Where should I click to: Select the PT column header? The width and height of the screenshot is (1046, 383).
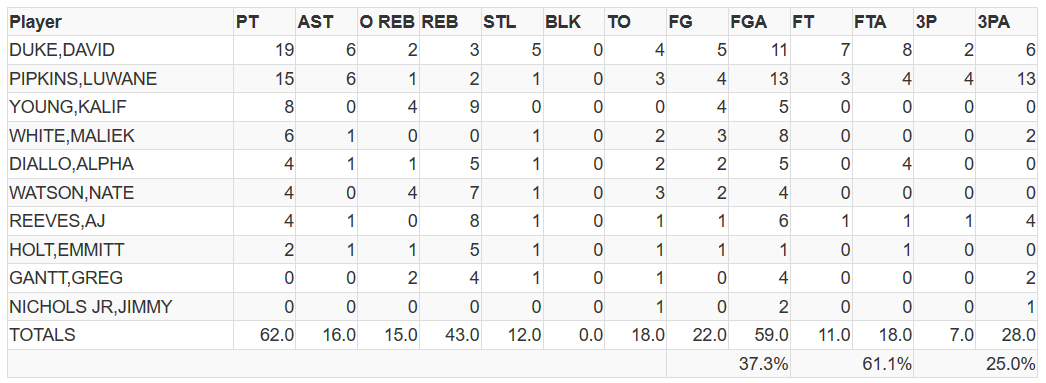(246, 22)
